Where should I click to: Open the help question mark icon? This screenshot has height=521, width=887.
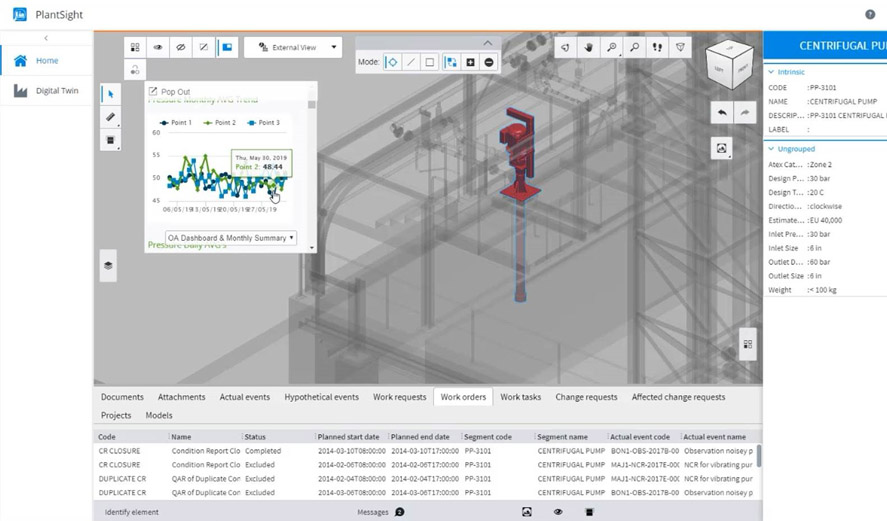[x=870, y=15]
